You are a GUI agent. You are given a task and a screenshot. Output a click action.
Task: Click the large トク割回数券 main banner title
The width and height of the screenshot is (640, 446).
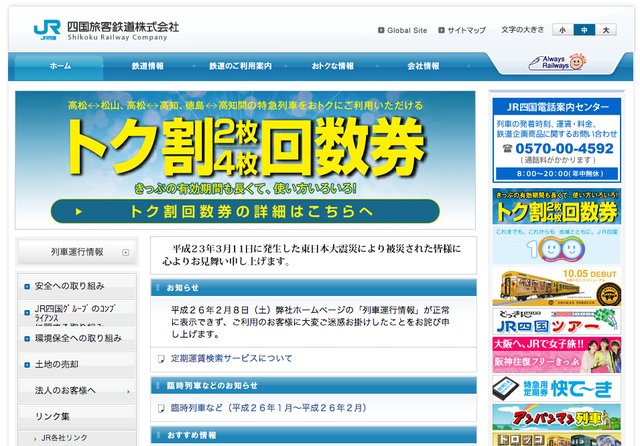pyautogui.click(x=245, y=147)
